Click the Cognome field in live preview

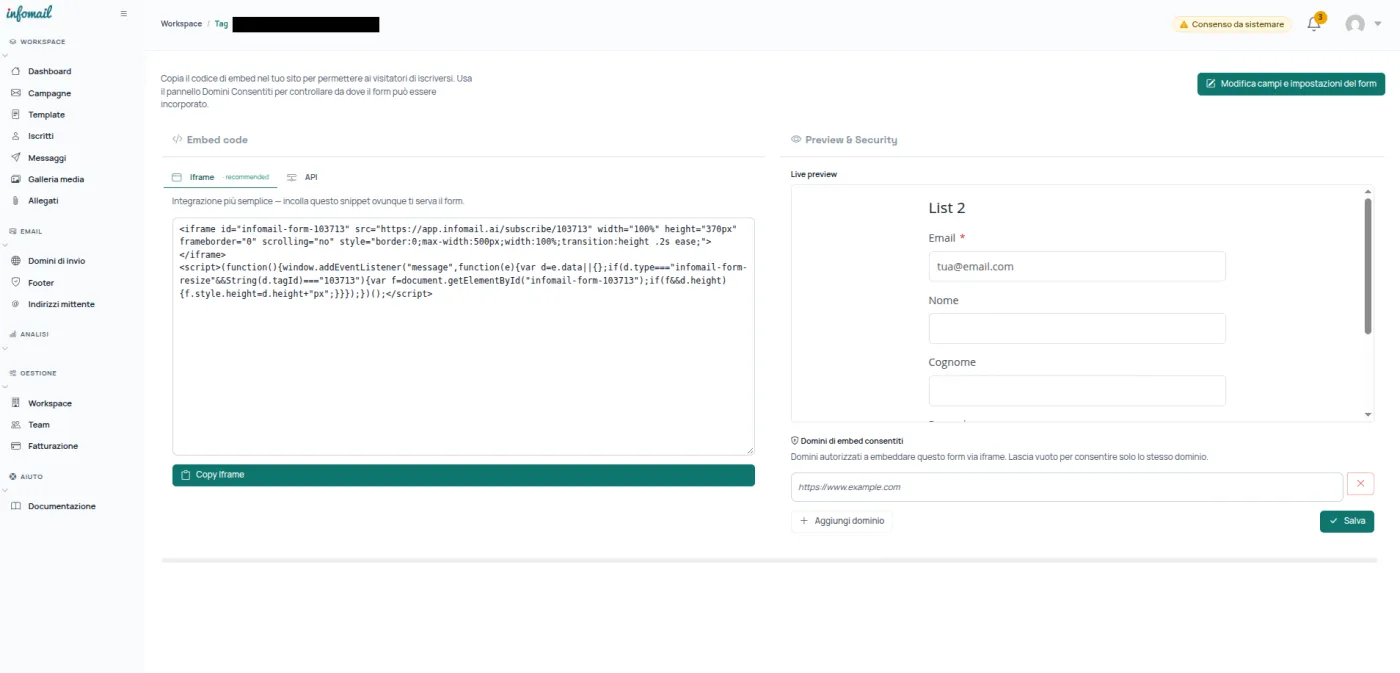coord(1077,391)
